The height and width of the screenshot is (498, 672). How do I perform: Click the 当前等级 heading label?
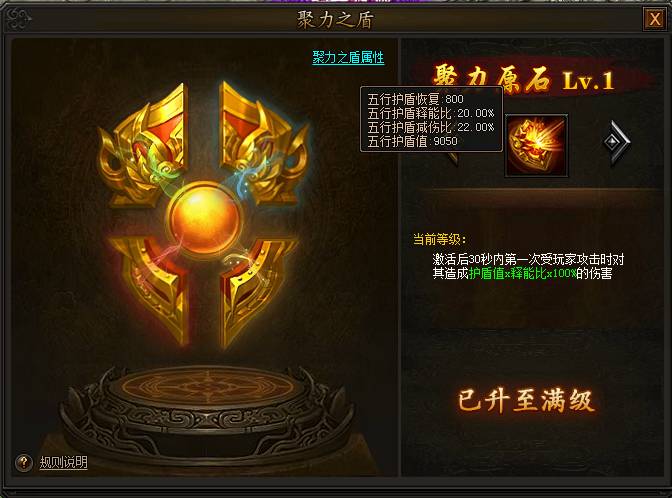[439, 239]
